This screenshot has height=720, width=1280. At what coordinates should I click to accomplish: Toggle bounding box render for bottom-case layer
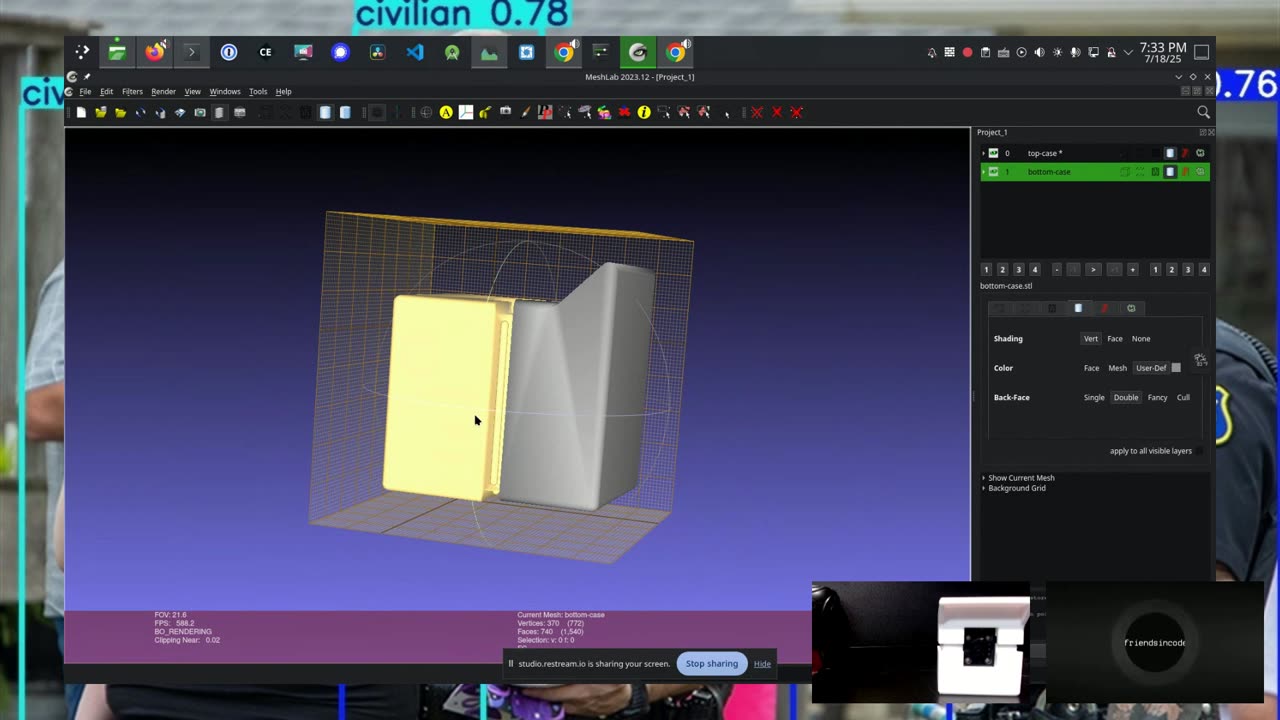point(1125,172)
